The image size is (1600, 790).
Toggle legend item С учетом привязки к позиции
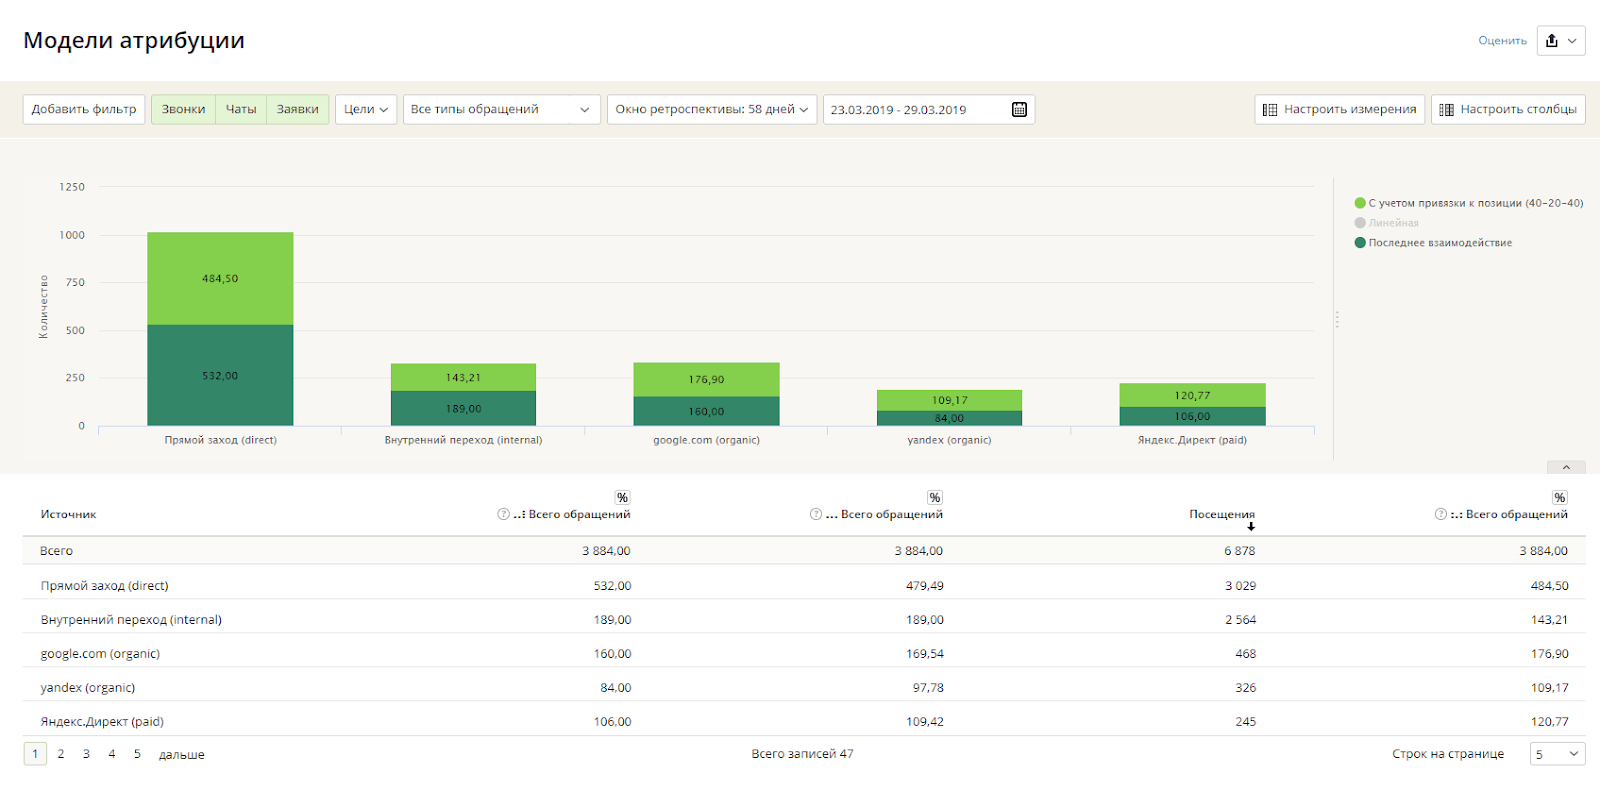[1469, 203]
